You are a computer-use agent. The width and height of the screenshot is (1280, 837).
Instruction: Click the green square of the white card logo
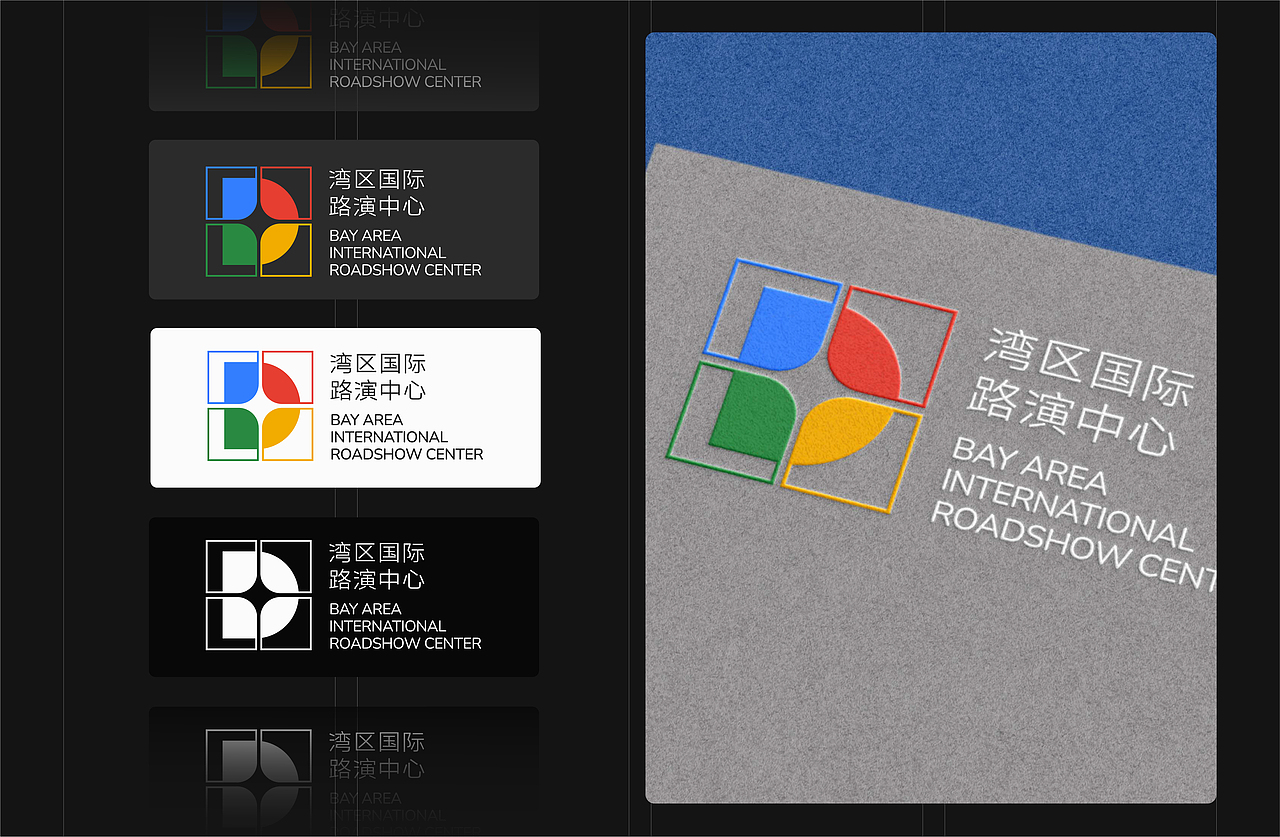233,434
